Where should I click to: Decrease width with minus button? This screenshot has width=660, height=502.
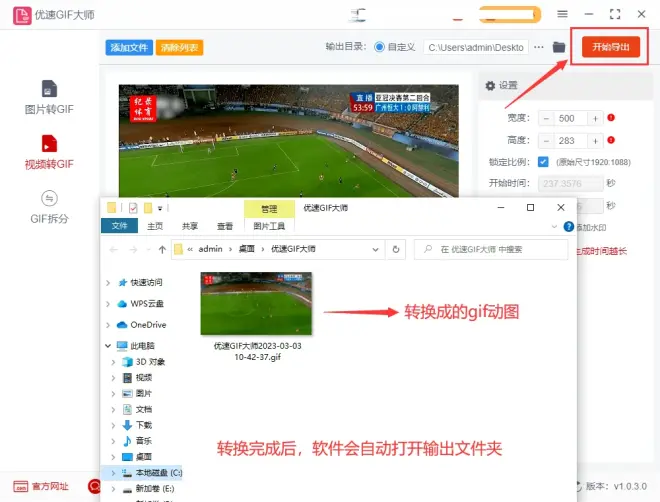point(546,119)
